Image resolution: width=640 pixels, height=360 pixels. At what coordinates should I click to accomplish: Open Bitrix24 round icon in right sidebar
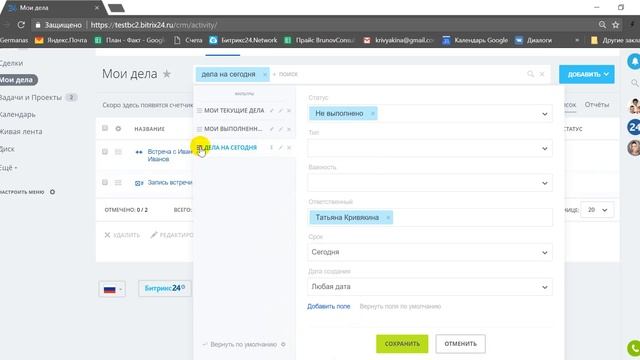[x=633, y=127]
